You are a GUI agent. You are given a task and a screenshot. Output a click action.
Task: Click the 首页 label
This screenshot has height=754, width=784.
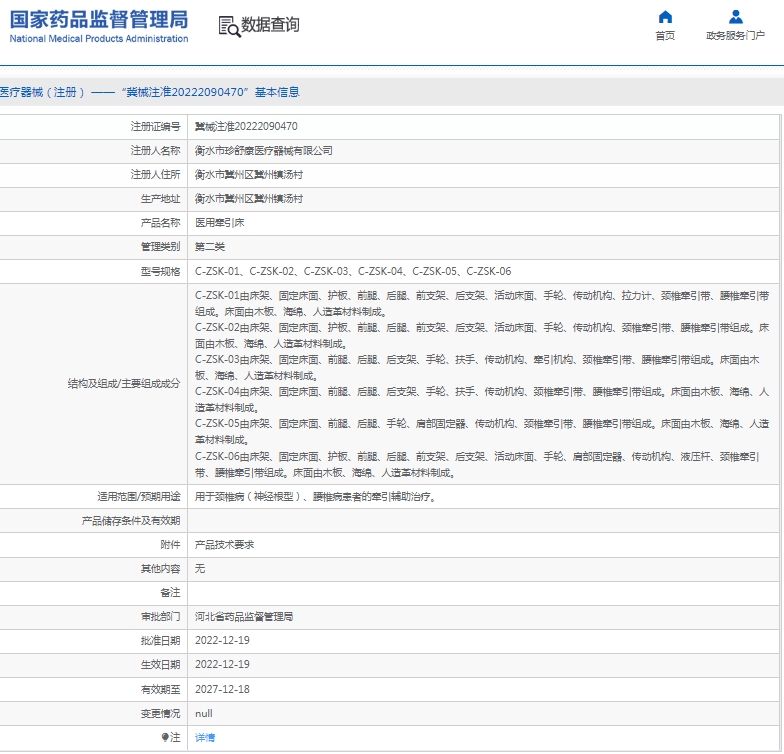(x=665, y=36)
